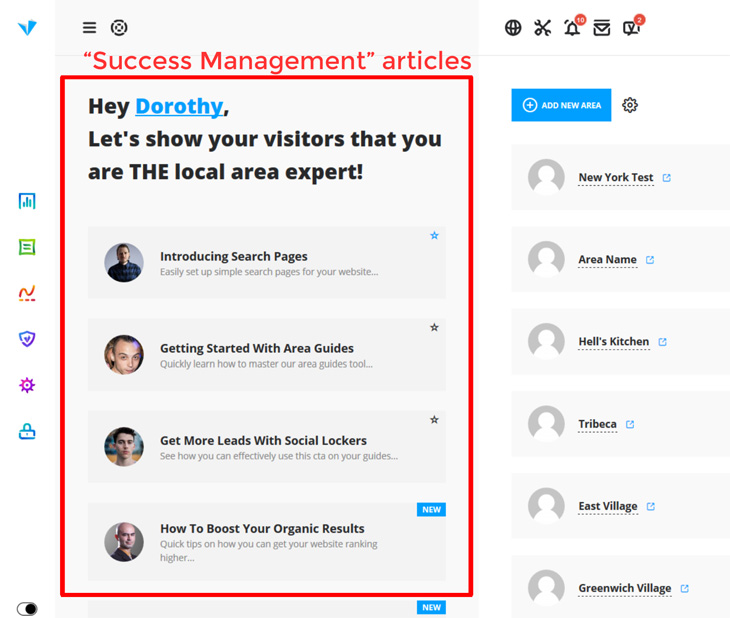Viewport: 730px width, 618px height.
Task: Open the Hell's Kitchen area
Action: coord(614,342)
